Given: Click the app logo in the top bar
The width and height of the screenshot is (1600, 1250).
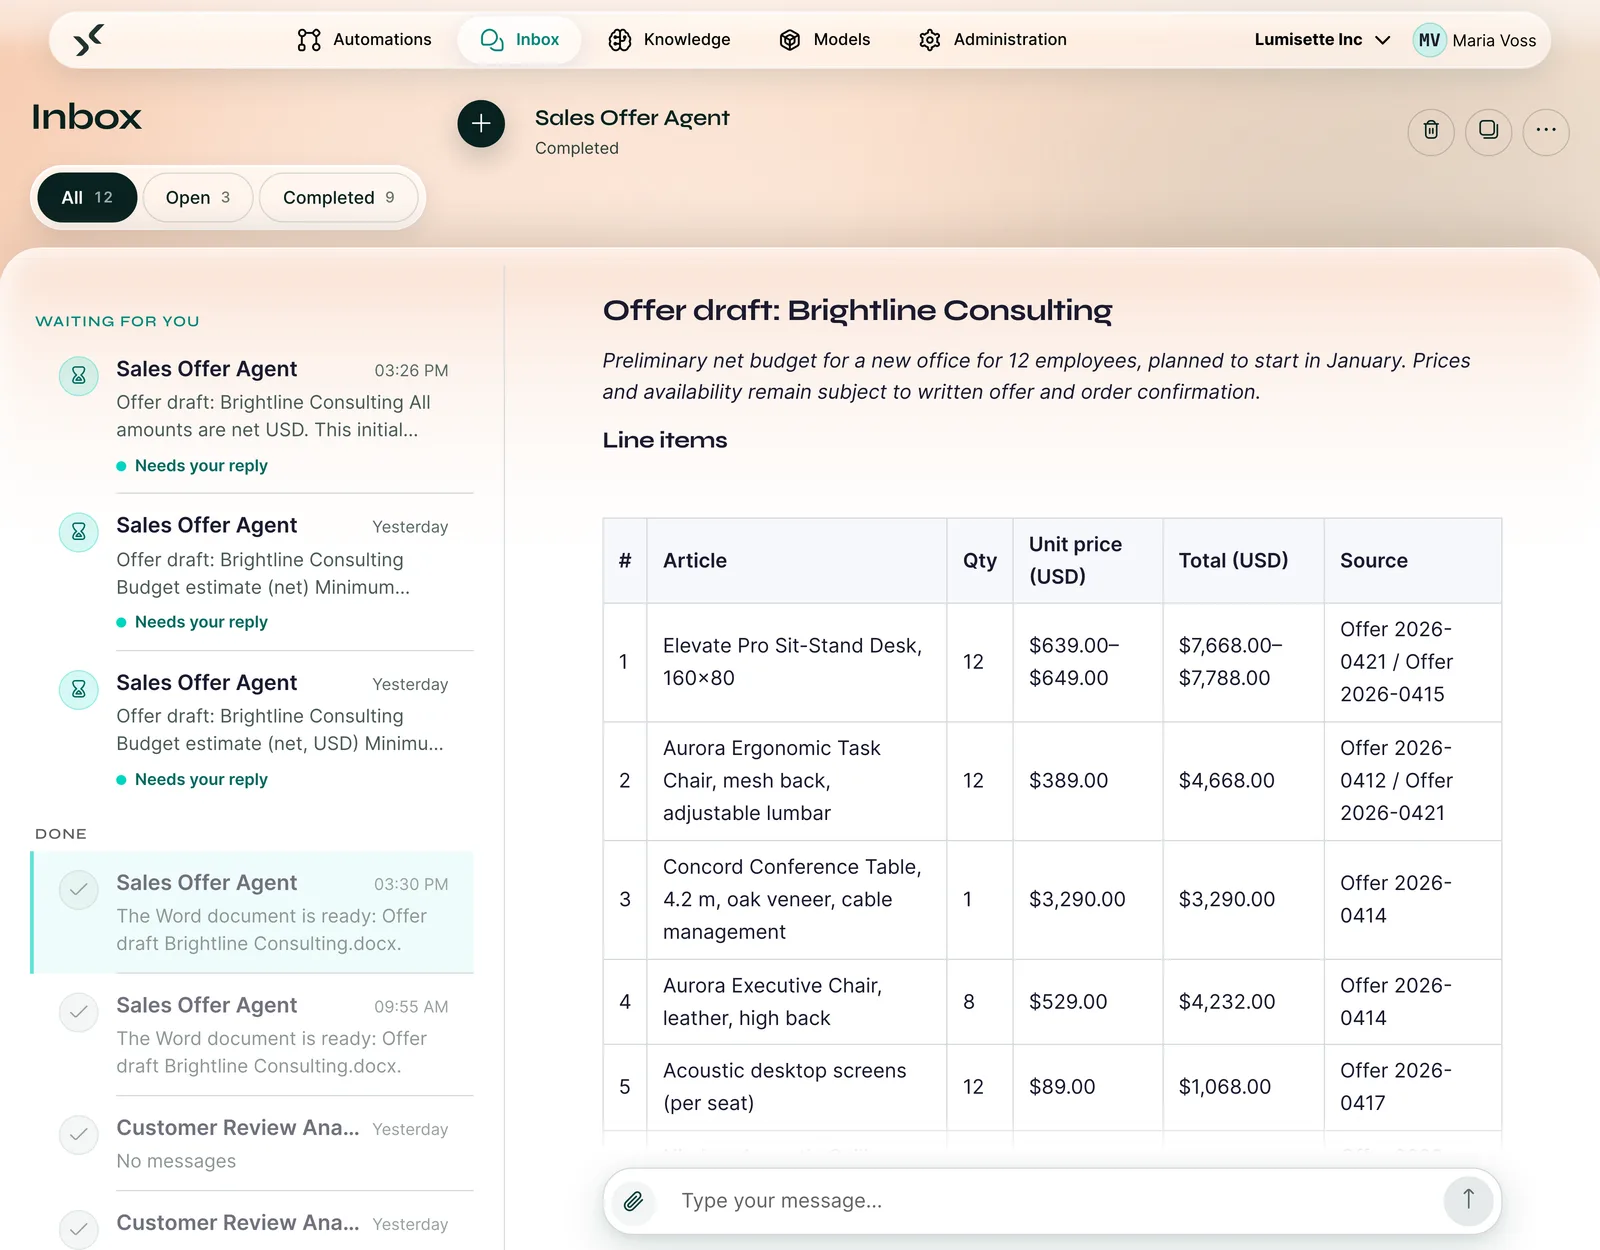Looking at the screenshot, I should (x=88, y=40).
